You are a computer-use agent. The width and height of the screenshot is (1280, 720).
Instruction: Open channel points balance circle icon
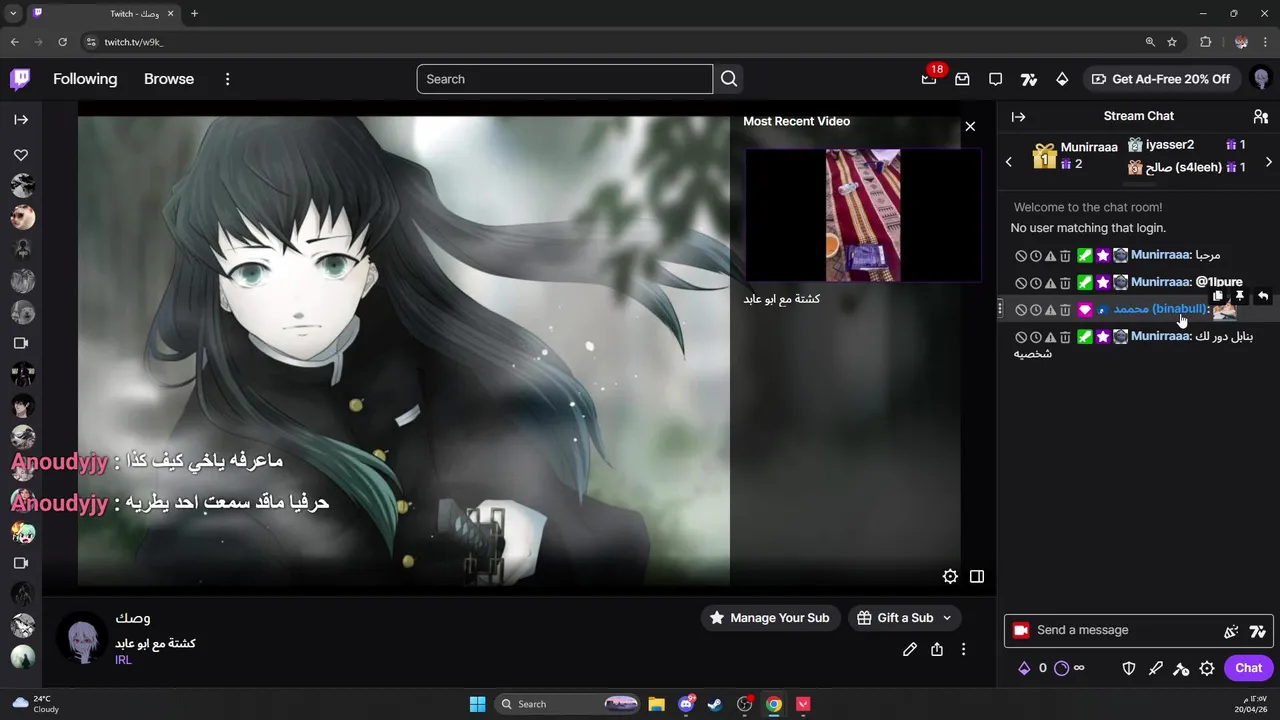tap(1062, 668)
